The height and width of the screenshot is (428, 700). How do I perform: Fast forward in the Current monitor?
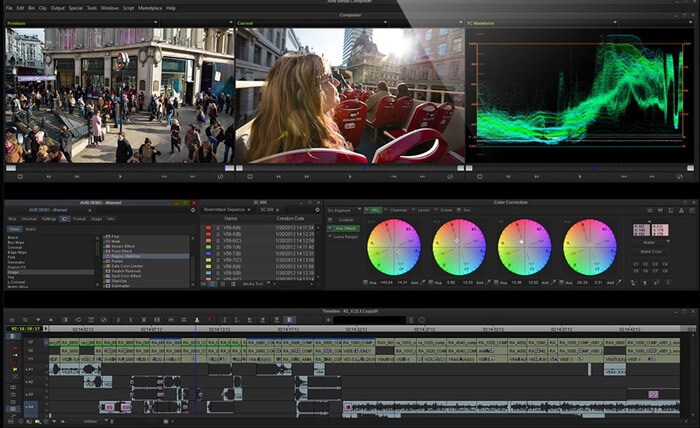point(307,177)
